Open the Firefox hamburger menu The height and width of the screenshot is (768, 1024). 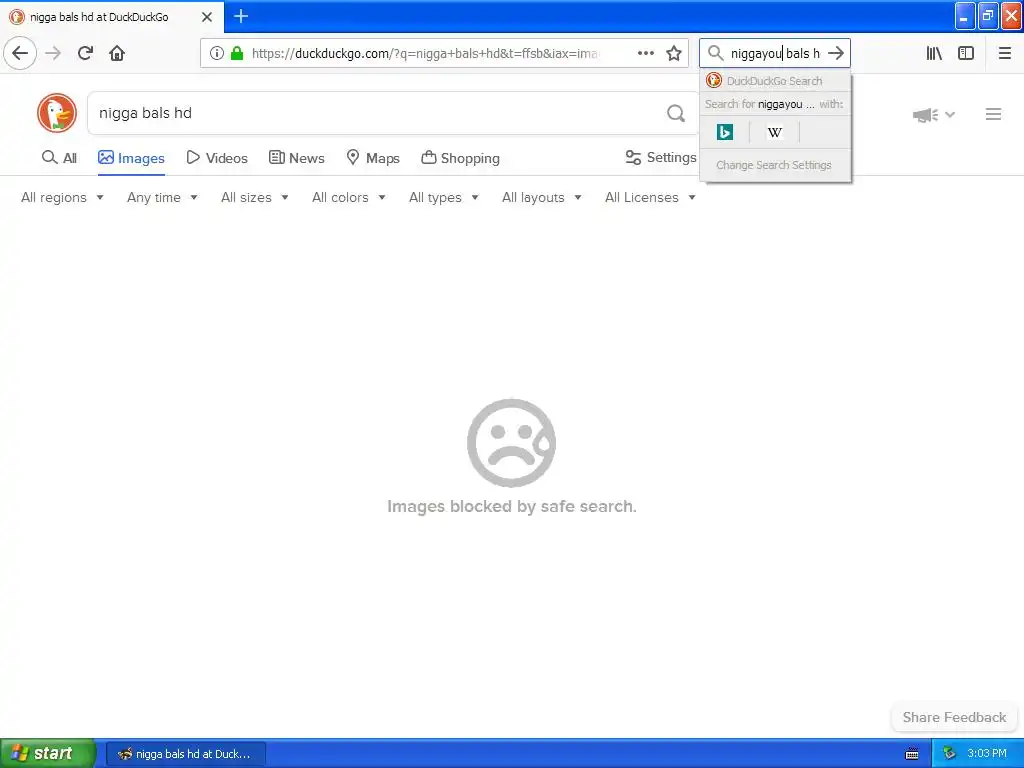tap(1005, 54)
